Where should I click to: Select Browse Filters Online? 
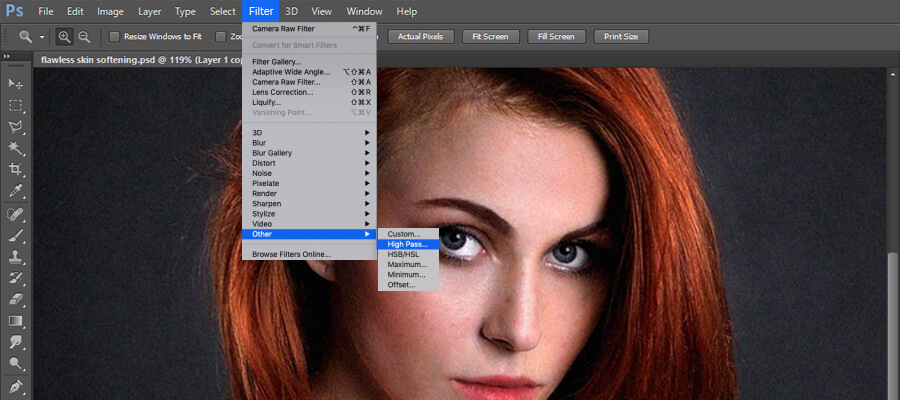click(x=309, y=254)
